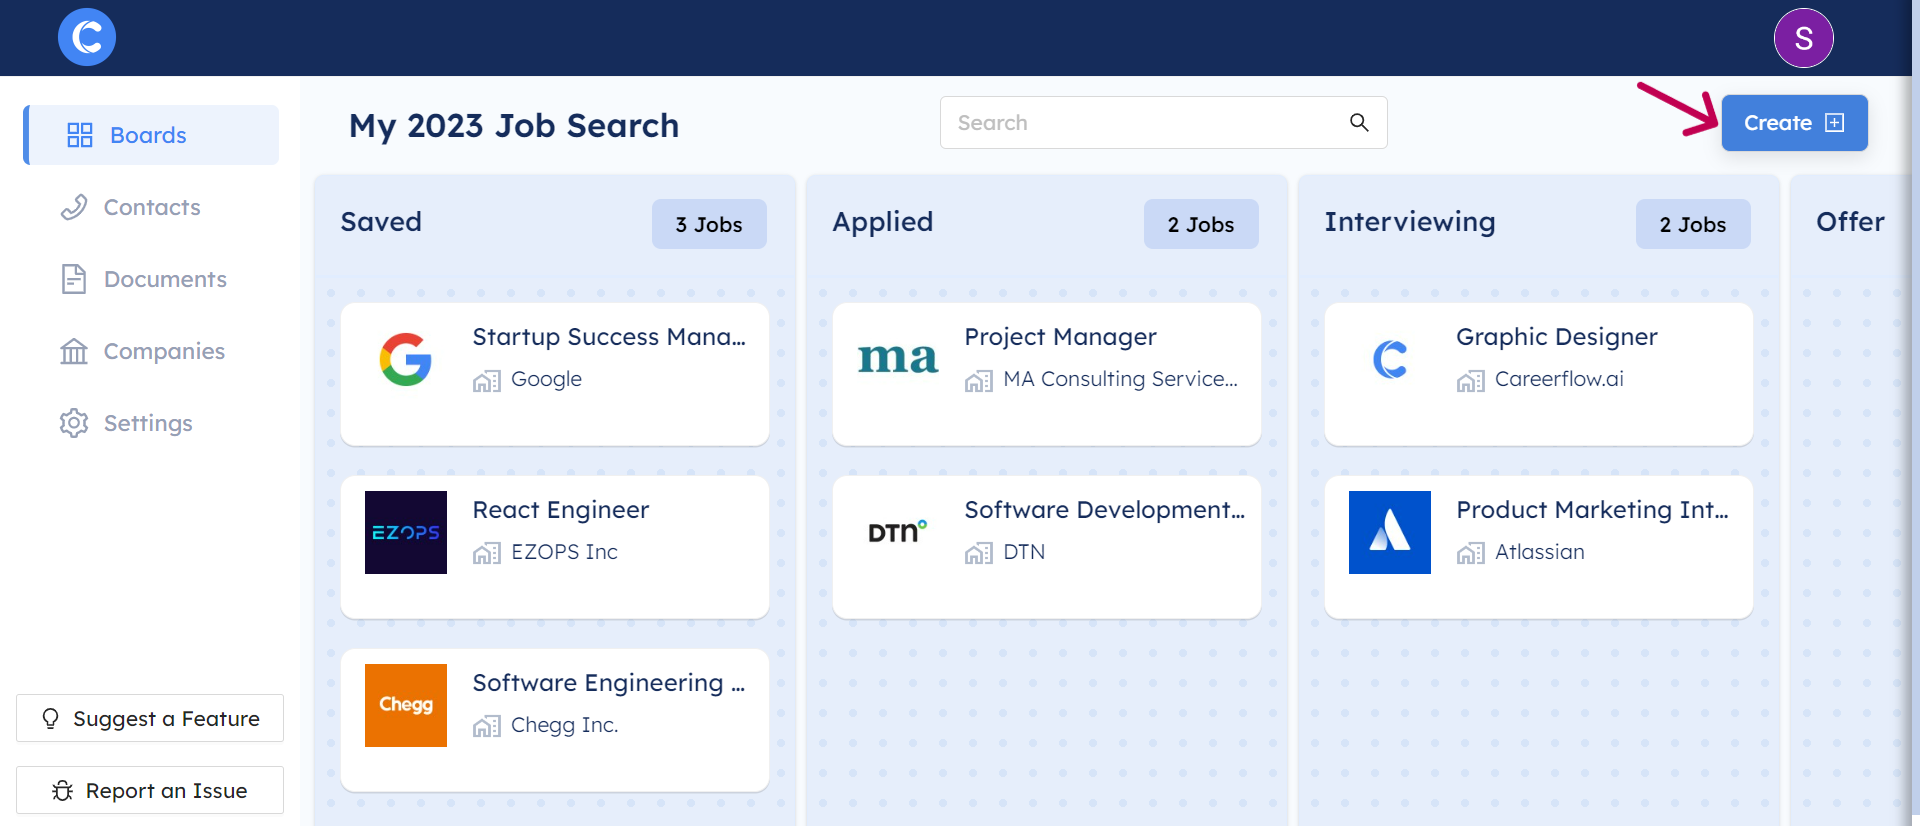Image resolution: width=1920 pixels, height=826 pixels.
Task: Click the Chegg logo thumbnail
Action: click(405, 705)
